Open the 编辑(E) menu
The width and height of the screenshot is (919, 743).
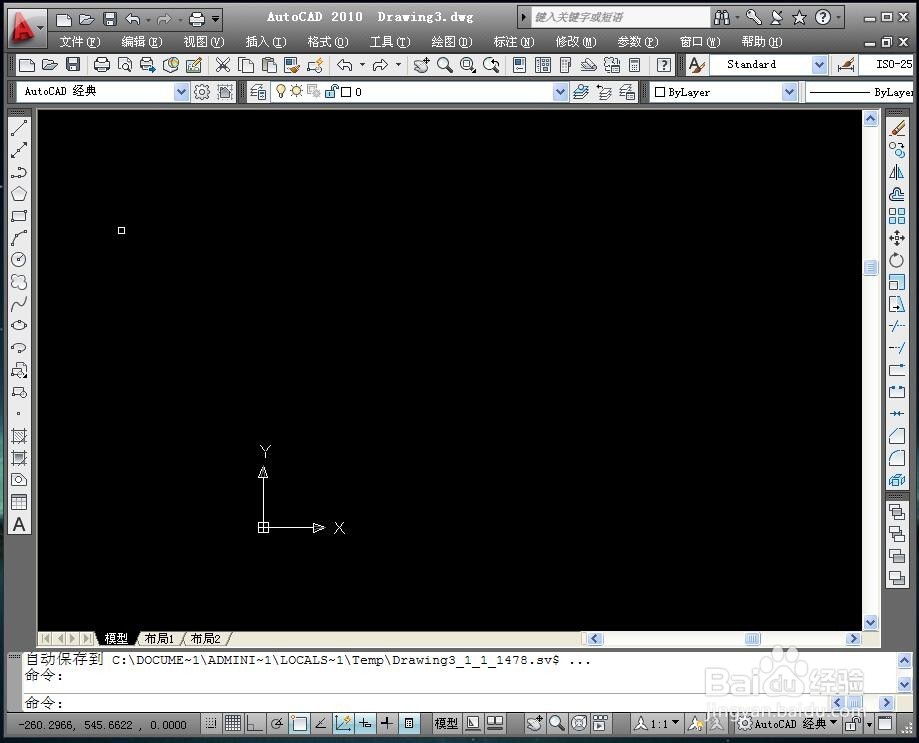pos(141,42)
